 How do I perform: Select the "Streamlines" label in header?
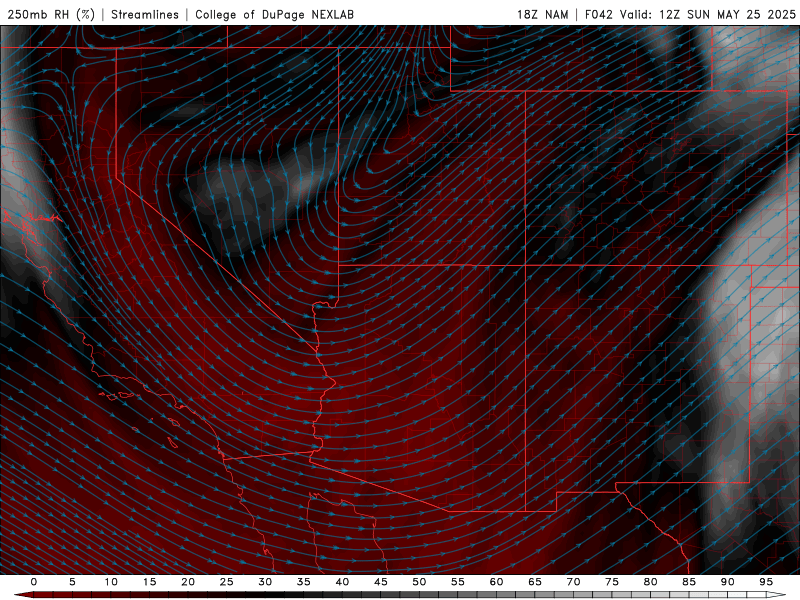click(x=145, y=14)
